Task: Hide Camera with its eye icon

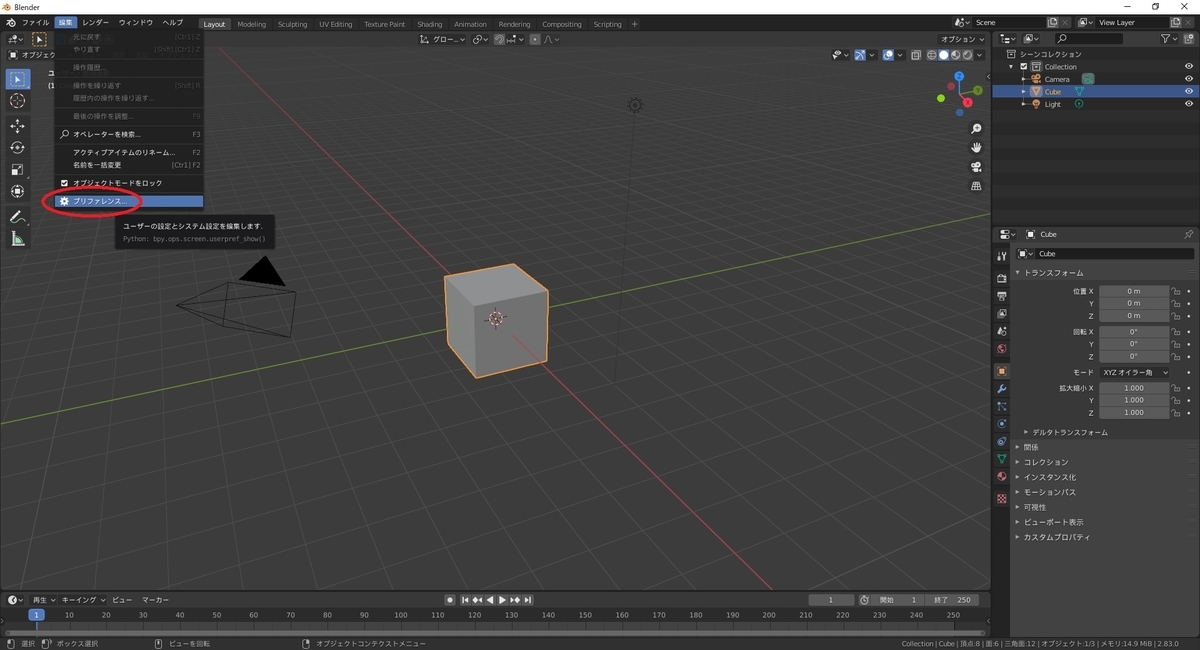Action: pyautogui.click(x=1189, y=79)
